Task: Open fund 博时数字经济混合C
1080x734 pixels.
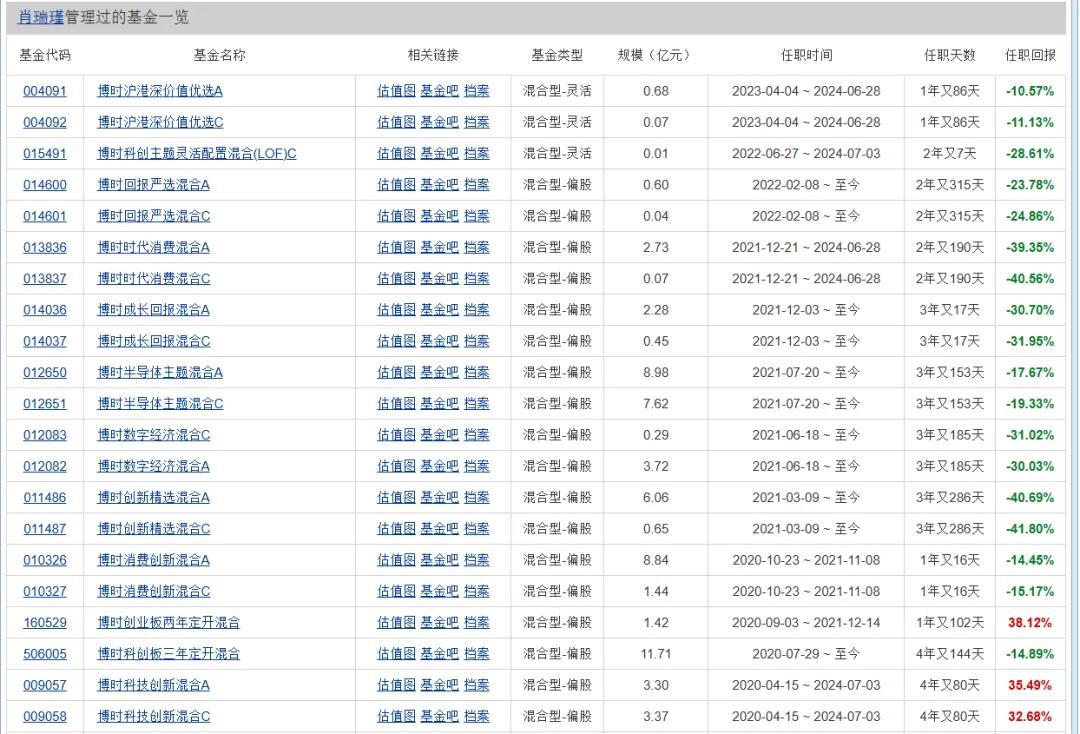Action: 154,435
